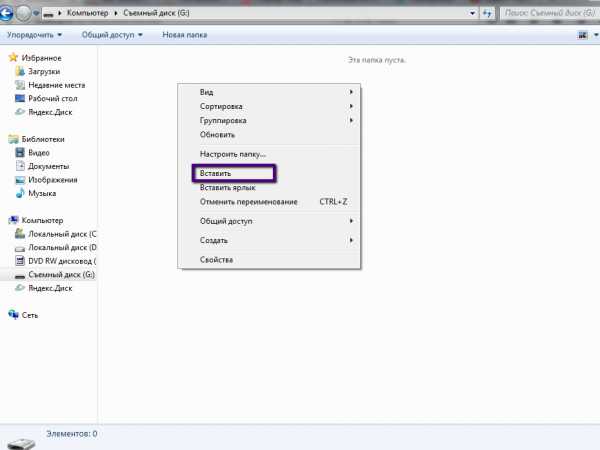600x450 pixels.
Task: Click the Сеть network icon
Action: pyautogui.click(x=13, y=315)
